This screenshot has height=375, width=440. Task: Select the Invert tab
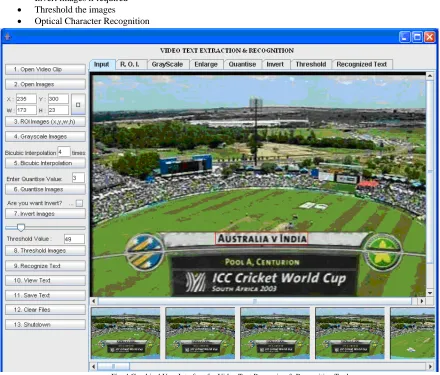pyautogui.click(x=276, y=64)
